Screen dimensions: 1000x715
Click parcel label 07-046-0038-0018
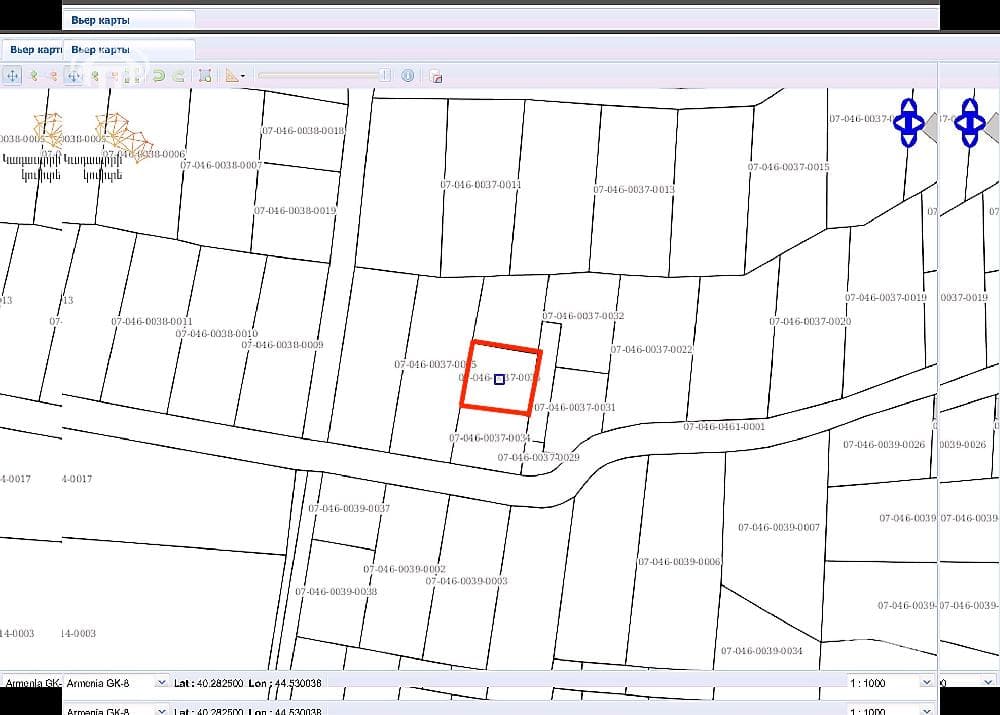(x=303, y=131)
